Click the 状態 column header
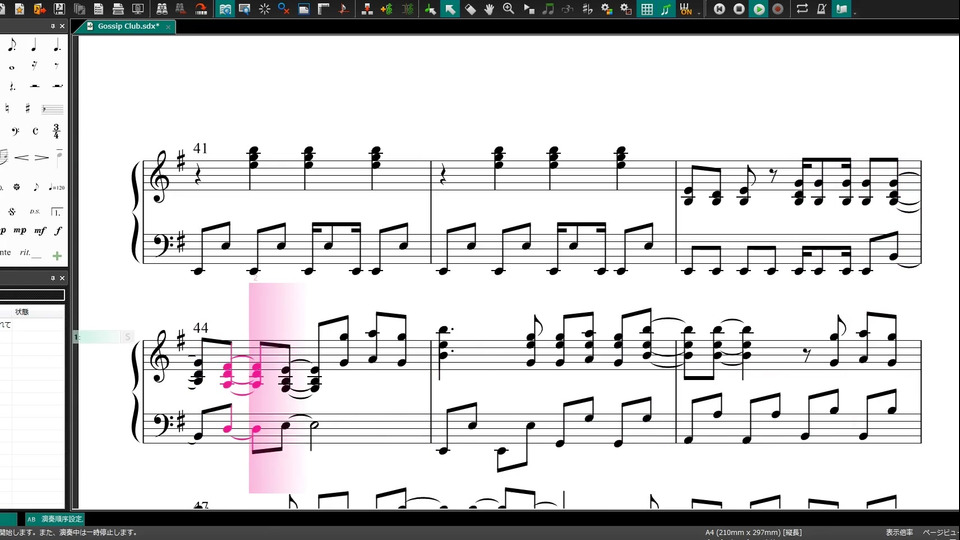 (x=22, y=312)
